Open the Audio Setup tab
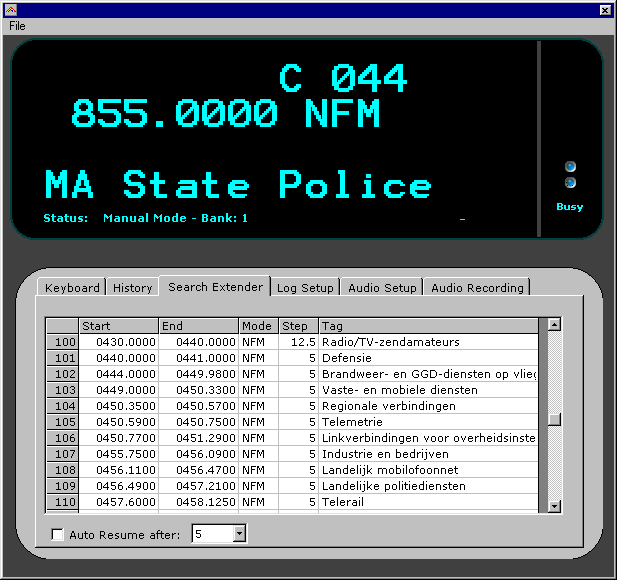The height and width of the screenshot is (580, 617). (382, 288)
